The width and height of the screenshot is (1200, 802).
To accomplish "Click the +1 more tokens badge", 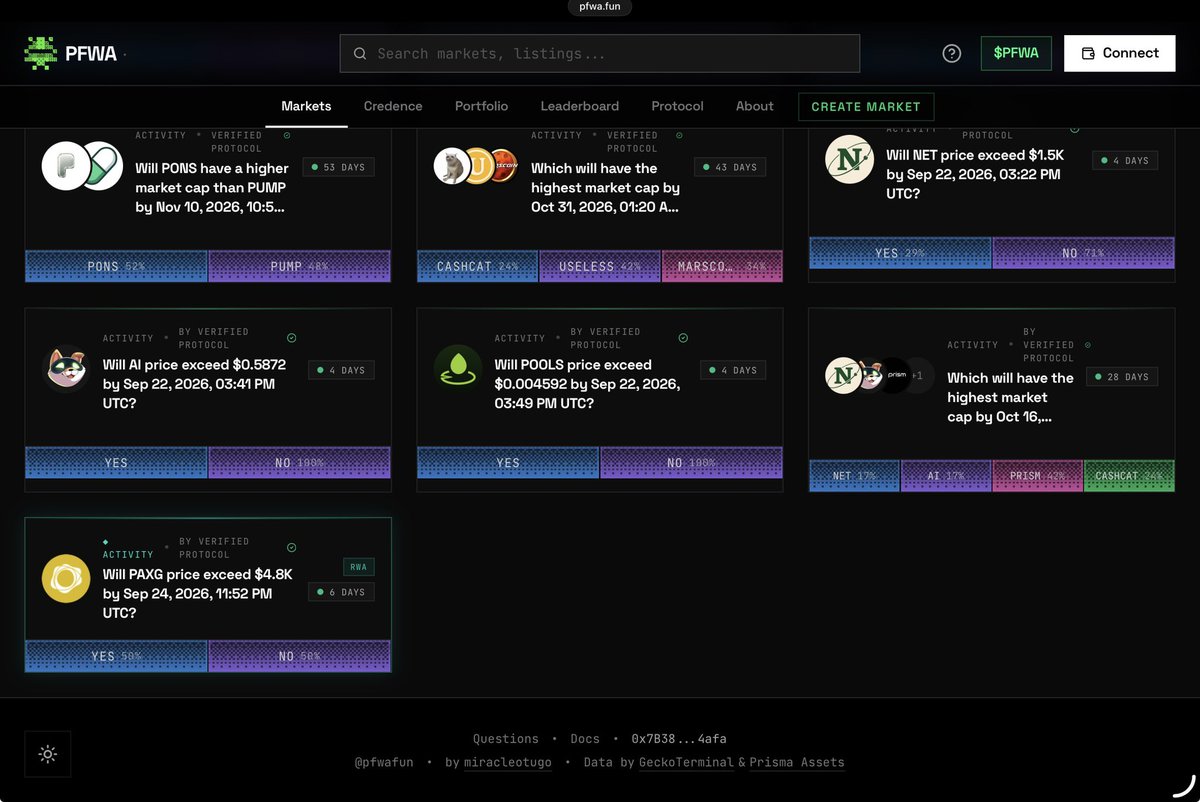I will (x=919, y=375).
